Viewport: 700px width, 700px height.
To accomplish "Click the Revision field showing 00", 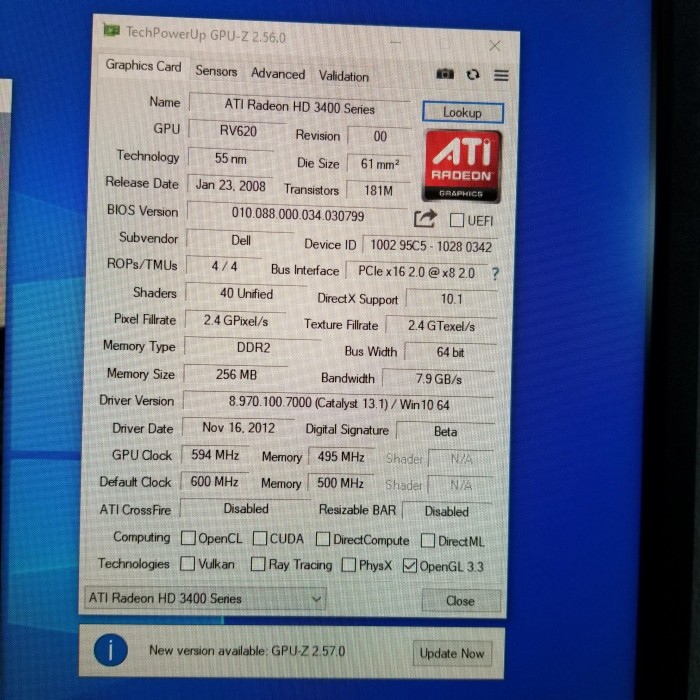I will 379,136.
